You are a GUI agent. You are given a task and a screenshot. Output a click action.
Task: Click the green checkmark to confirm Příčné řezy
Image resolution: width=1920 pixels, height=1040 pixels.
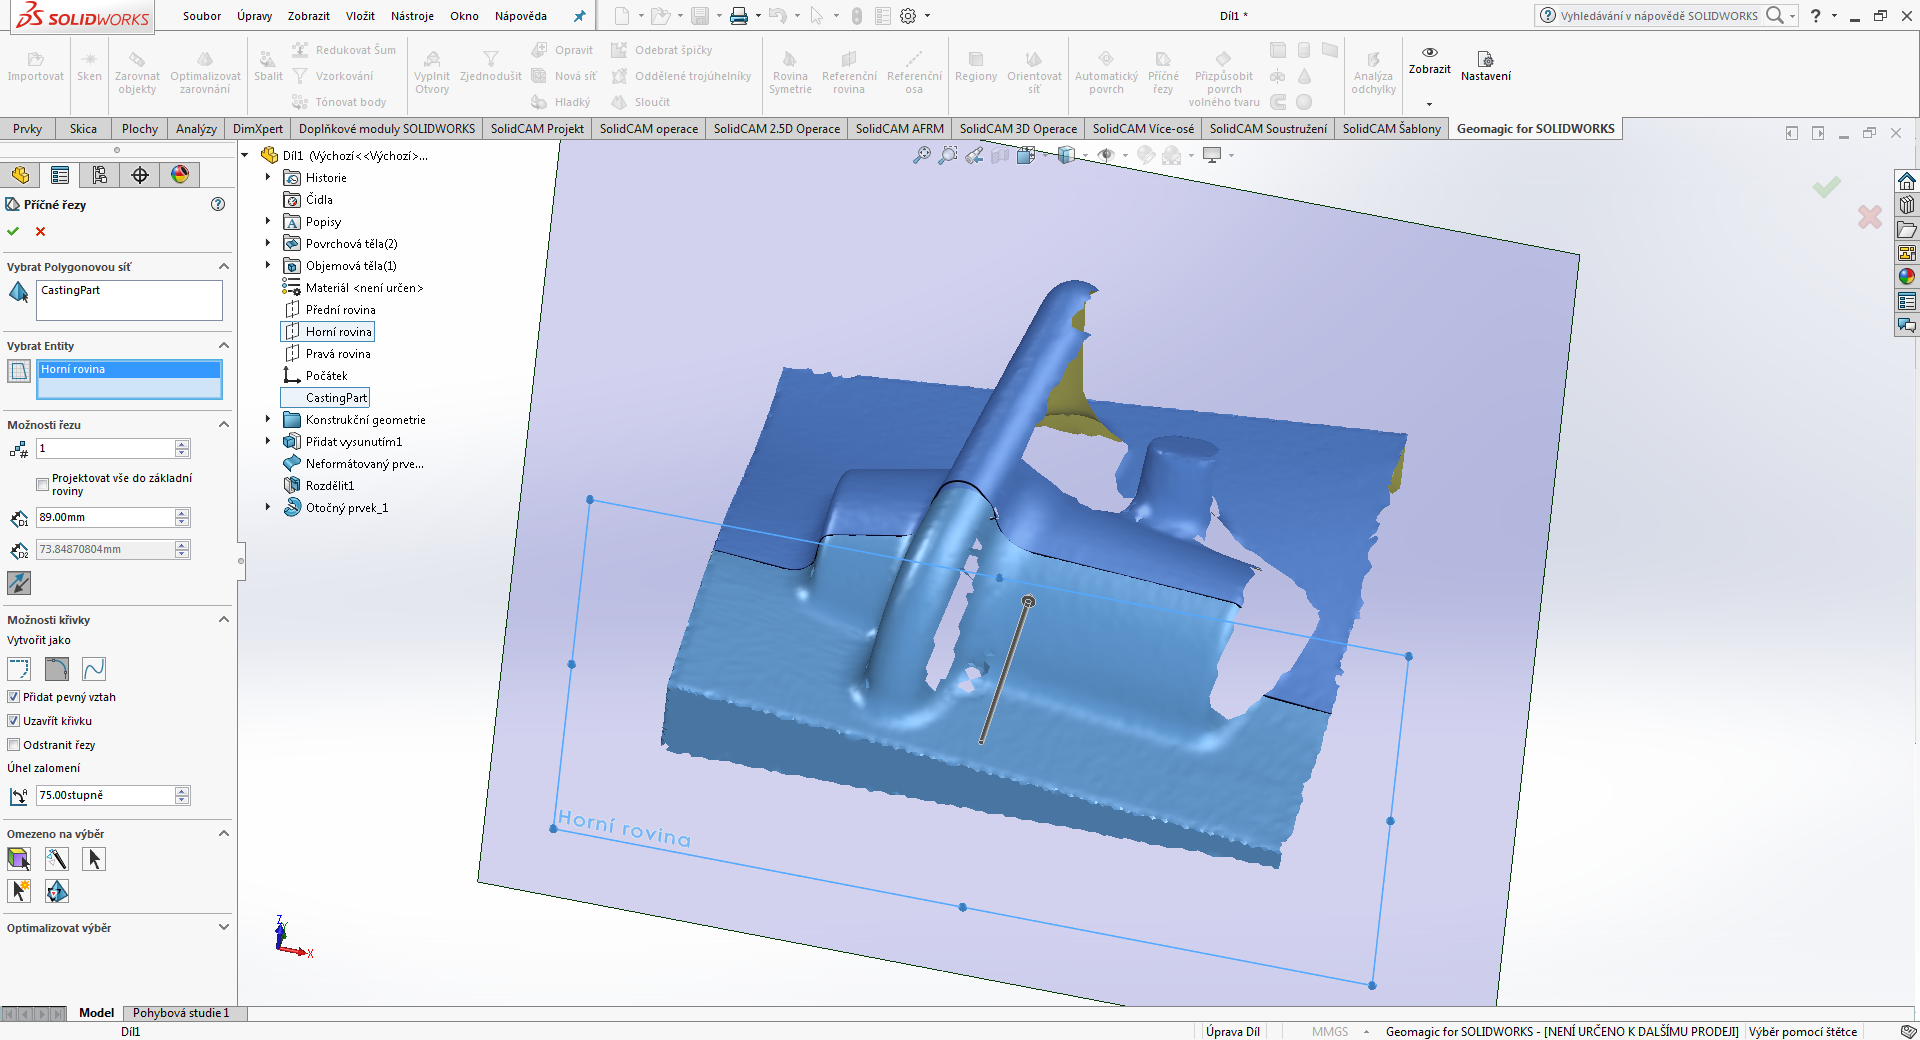pyautogui.click(x=13, y=231)
